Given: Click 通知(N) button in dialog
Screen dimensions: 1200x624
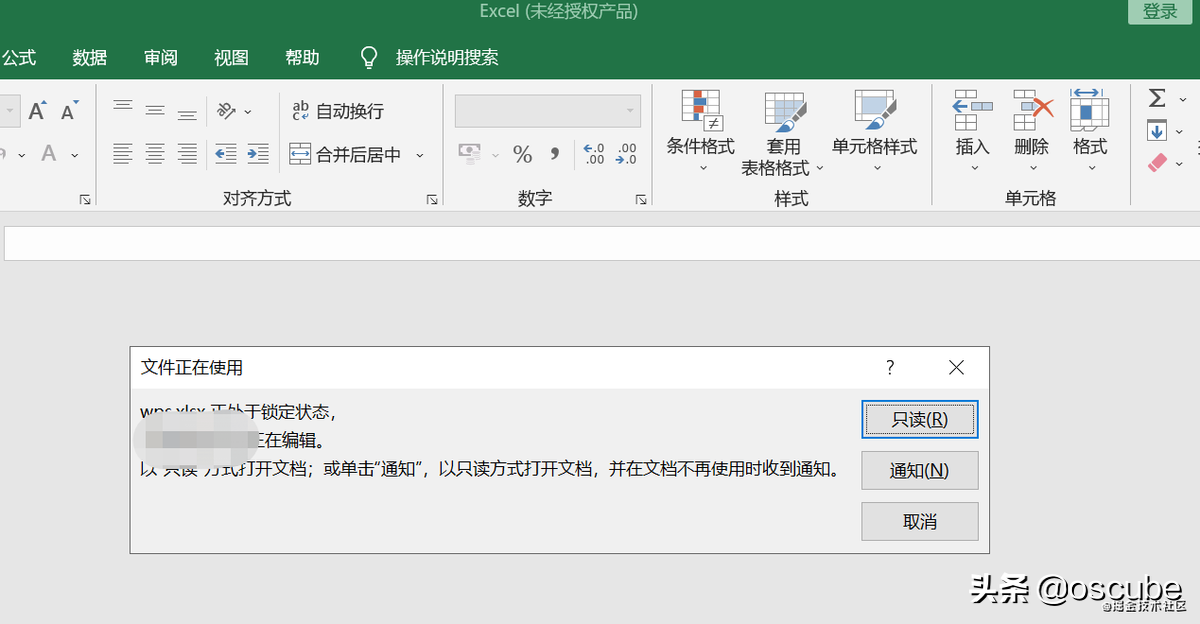Looking at the screenshot, I should [920, 470].
